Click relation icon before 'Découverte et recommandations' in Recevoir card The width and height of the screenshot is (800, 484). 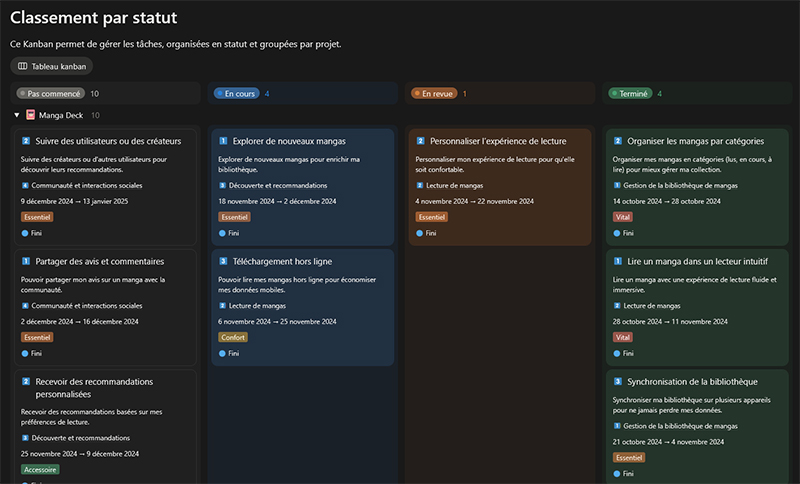(x=25, y=438)
